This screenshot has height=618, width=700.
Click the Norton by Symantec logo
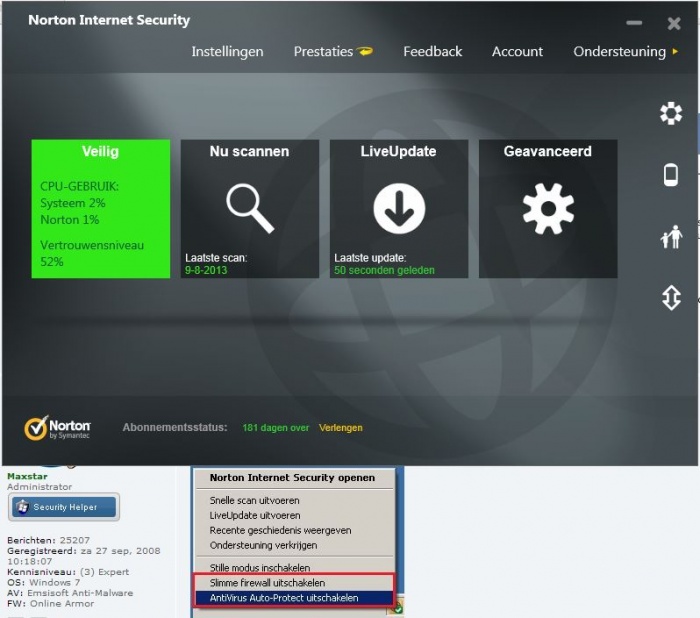tap(57, 428)
